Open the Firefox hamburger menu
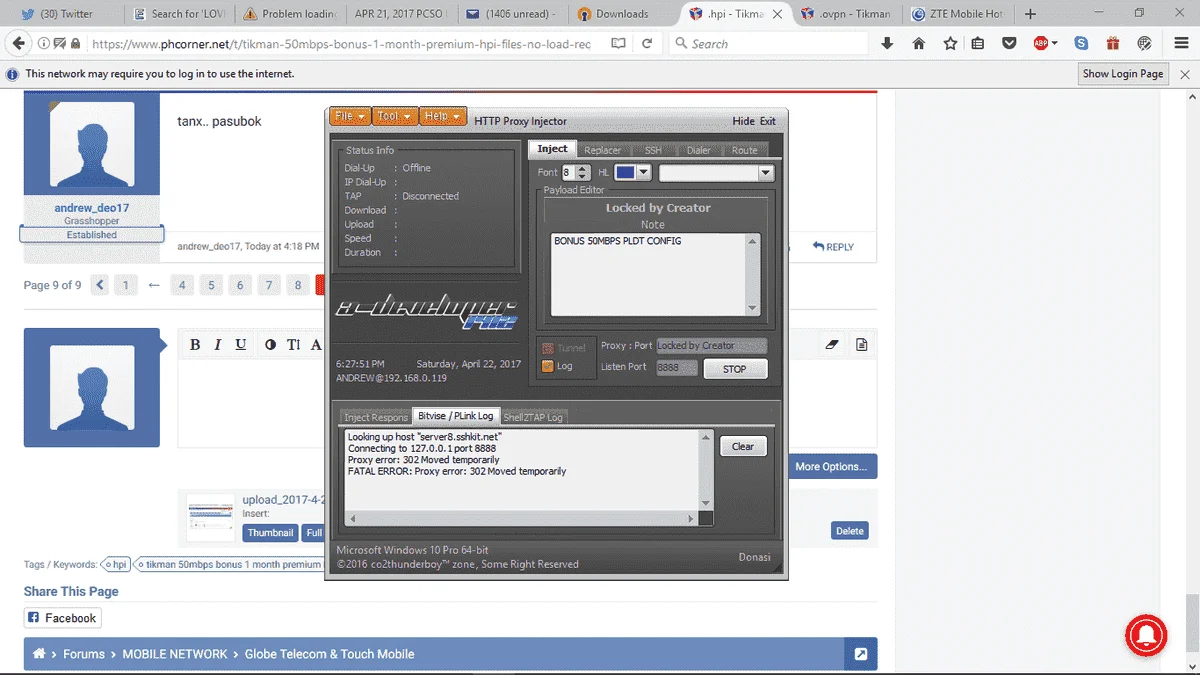 (1180, 44)
